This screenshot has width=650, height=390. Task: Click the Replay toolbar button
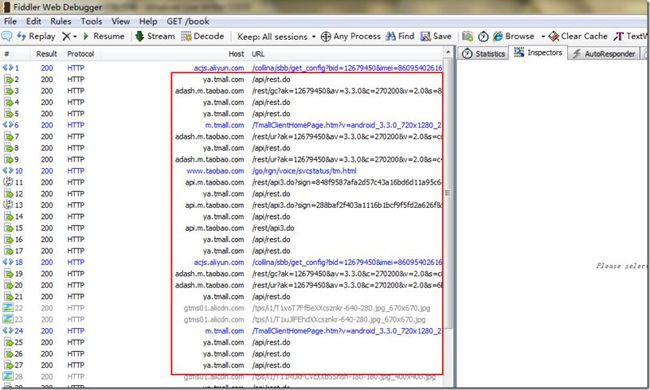(x=36, y=36)
